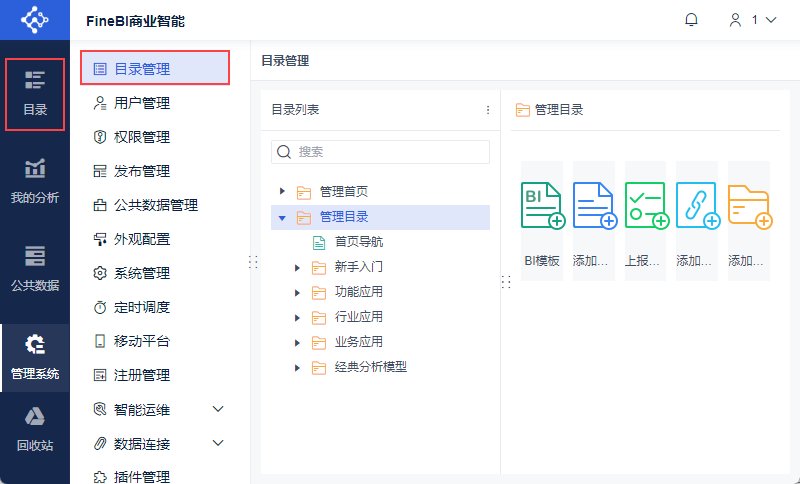Click the add link icon
This screenshot has height=484, width=800.
(x=697, y=206)
